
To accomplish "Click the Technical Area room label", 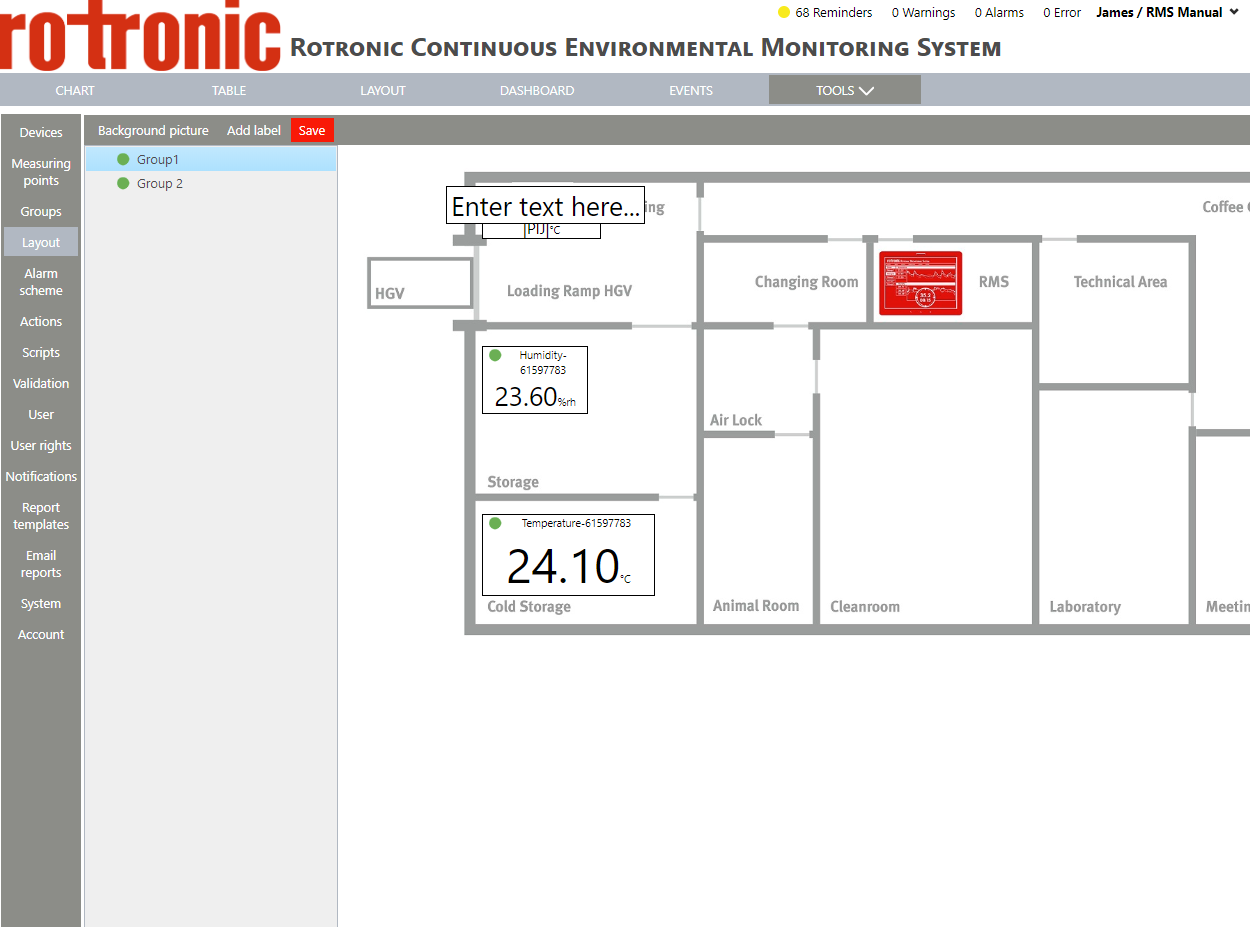I will [1120, 282].
